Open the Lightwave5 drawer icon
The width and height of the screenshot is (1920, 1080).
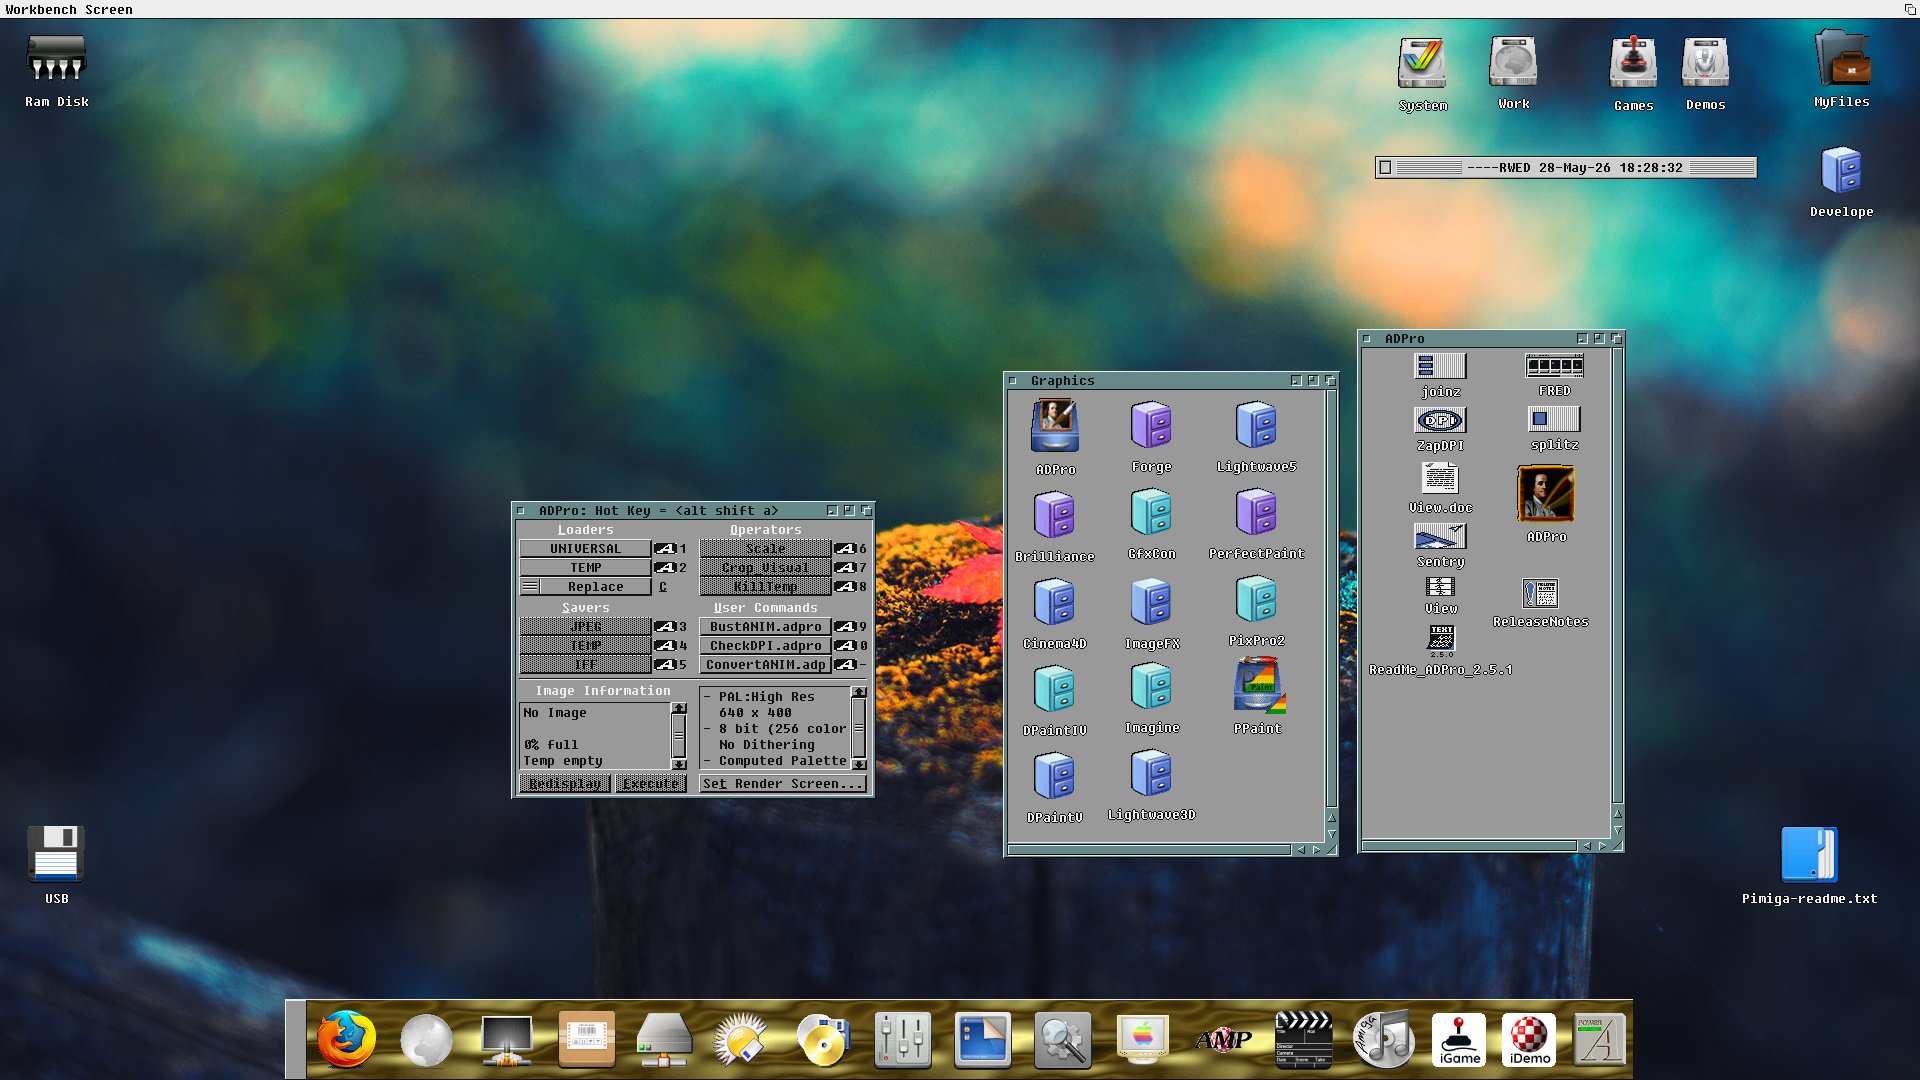(1256, 426)
